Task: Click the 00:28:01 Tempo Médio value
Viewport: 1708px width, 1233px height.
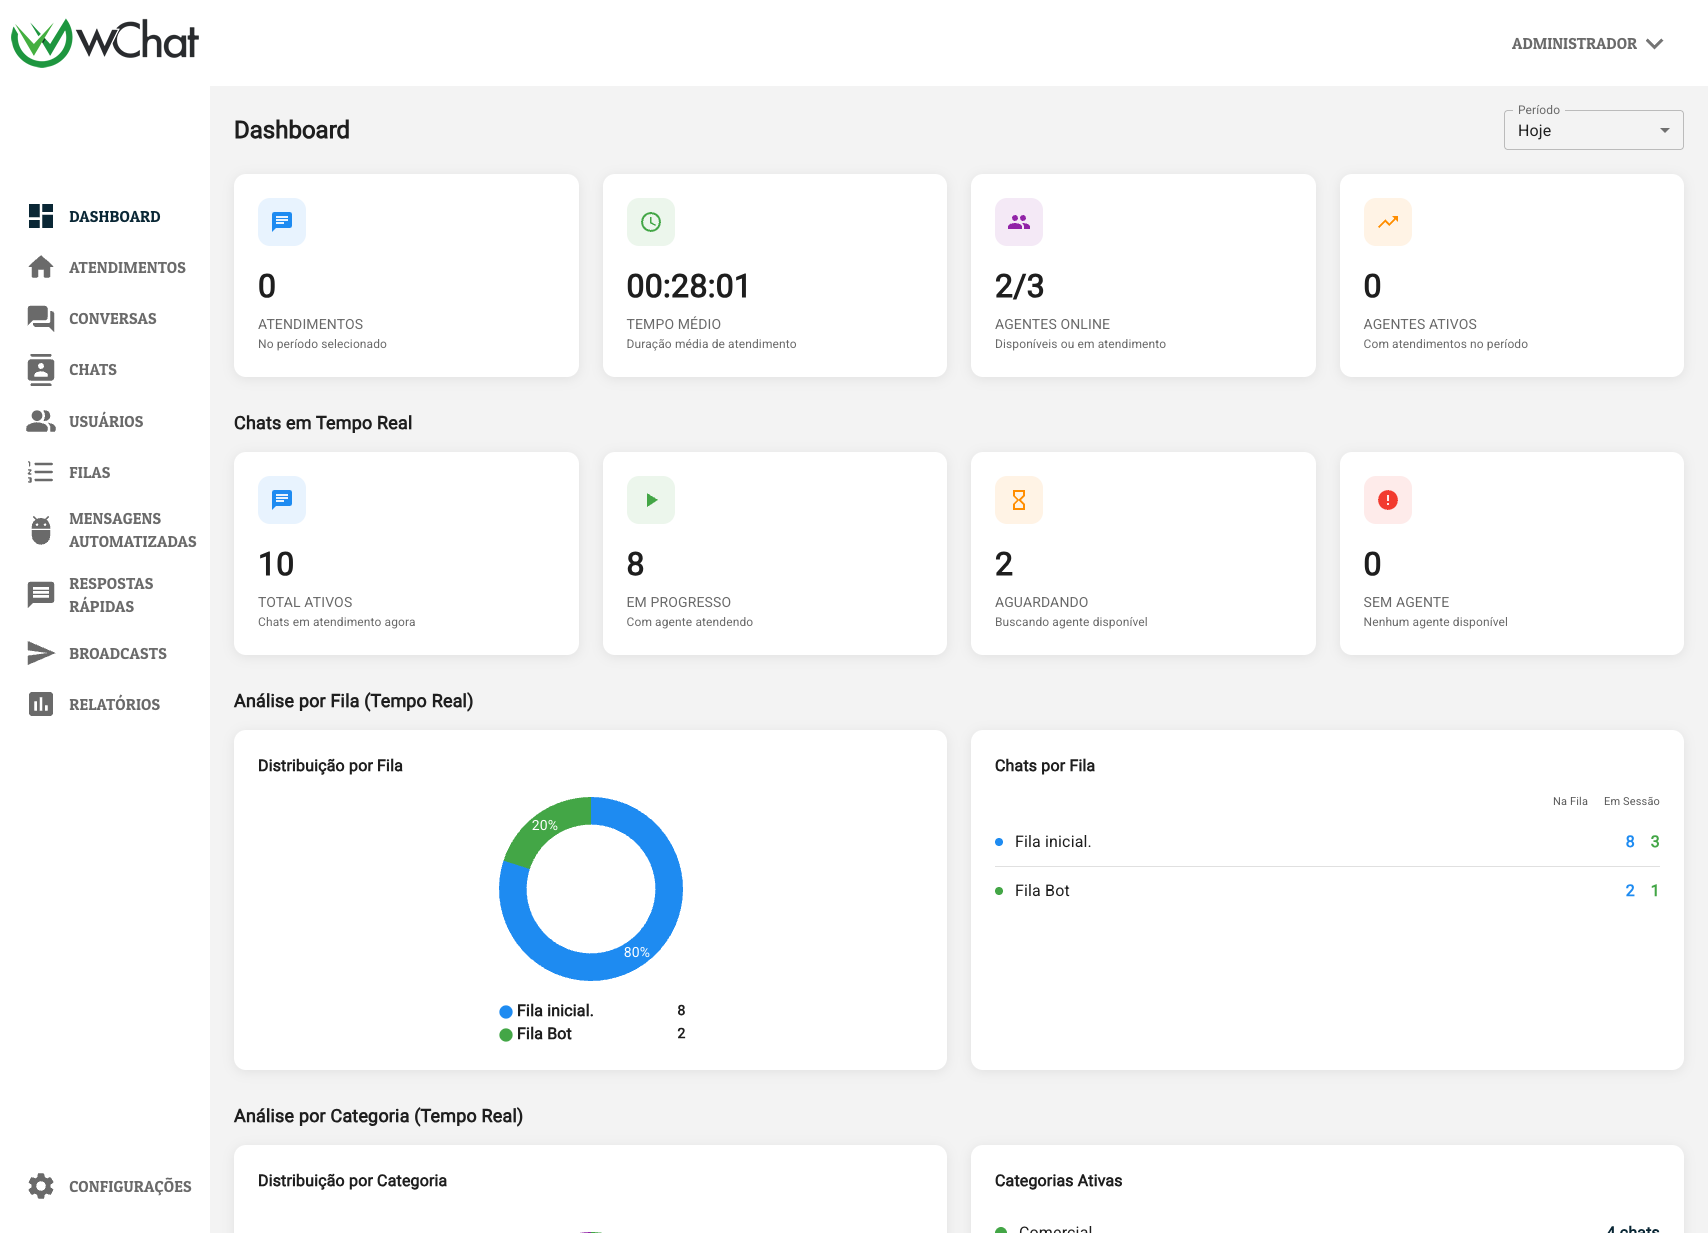Action: 688,286
